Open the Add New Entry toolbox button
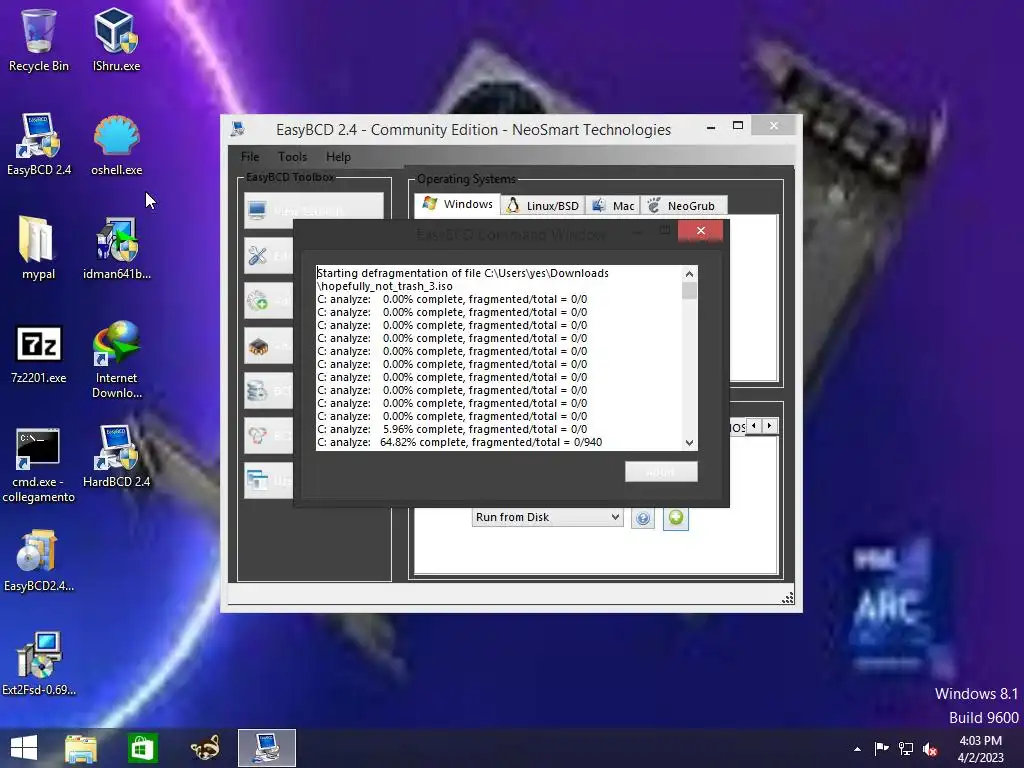Viewport: 1024px width, 768px height. click(268, 300)
